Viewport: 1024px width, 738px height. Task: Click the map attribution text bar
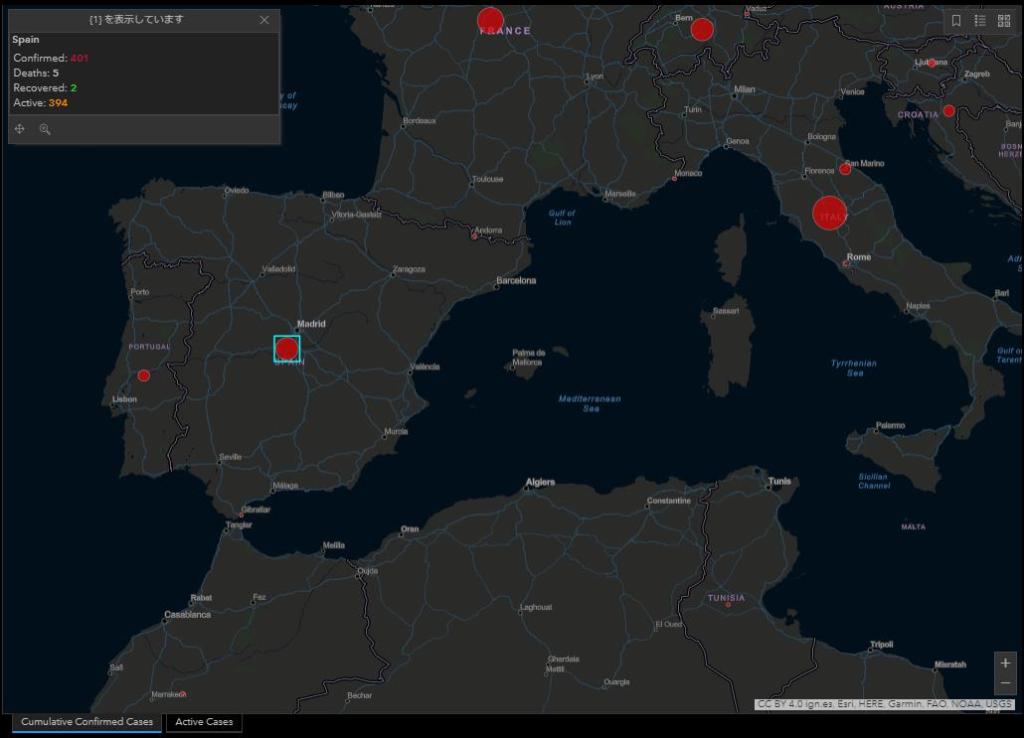[x=884, y=704]
